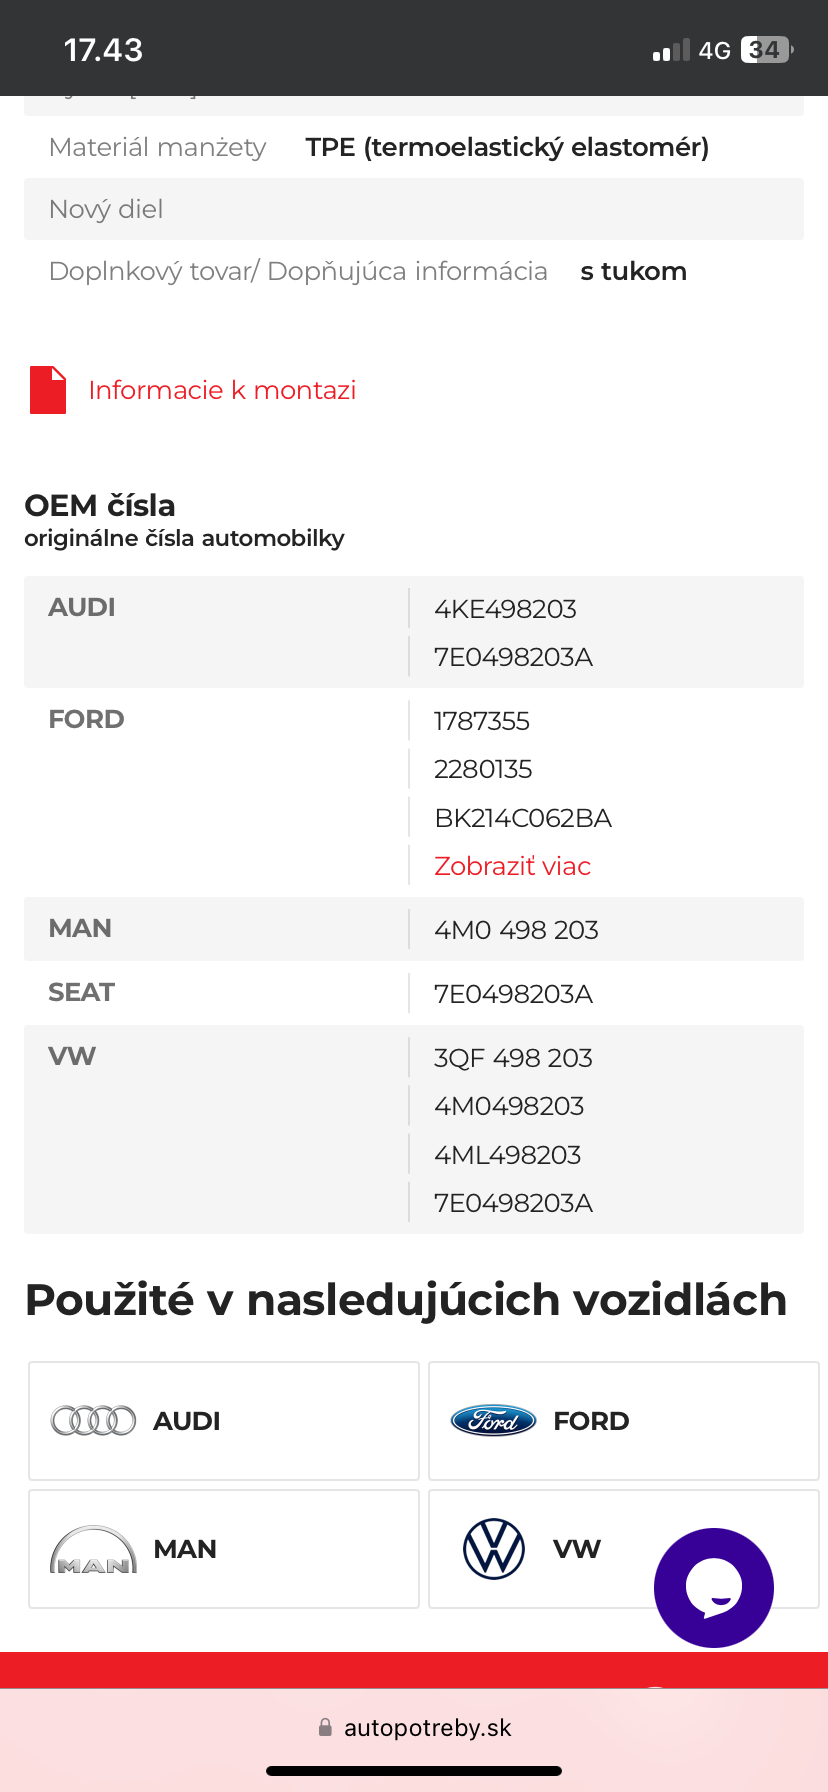Open the Informacie k montazi link

[x=222, y=390]
